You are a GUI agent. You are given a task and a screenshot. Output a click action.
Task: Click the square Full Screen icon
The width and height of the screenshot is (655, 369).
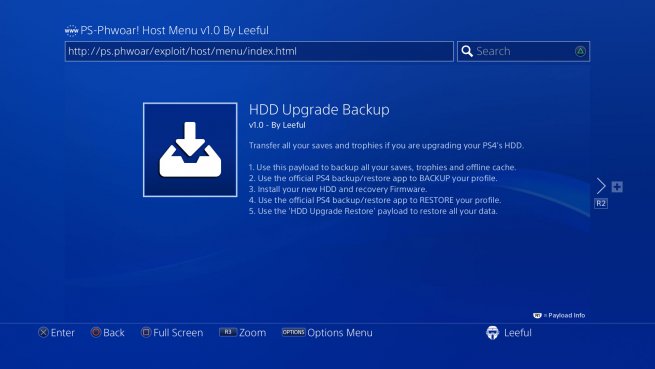[x=146, y=333]
